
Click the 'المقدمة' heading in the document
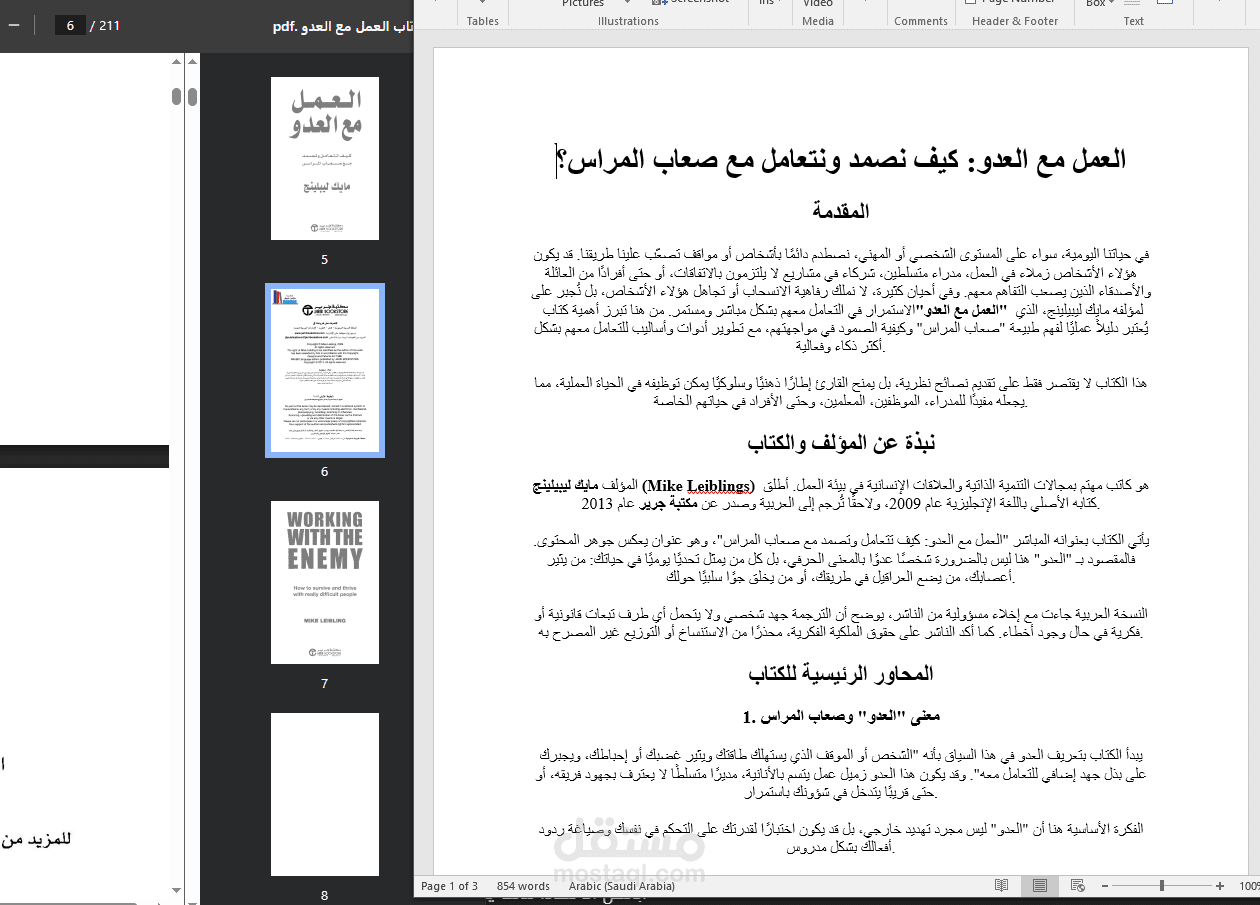point(841,211)
